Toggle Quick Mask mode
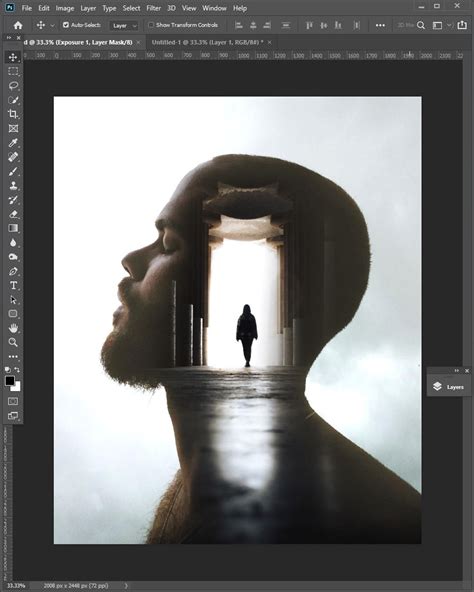This screenshot has width=474, height=592. coord(13,401)
